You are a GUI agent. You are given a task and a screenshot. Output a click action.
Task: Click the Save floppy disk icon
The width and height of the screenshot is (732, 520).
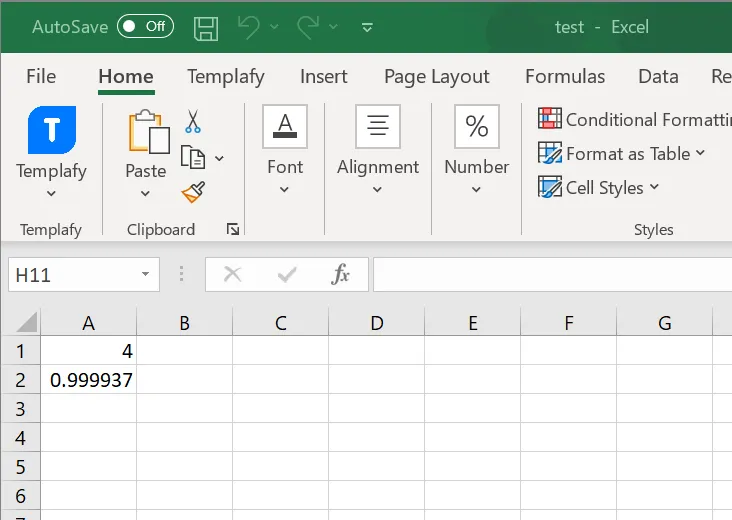pyautogui.click(x=206, y=27)
